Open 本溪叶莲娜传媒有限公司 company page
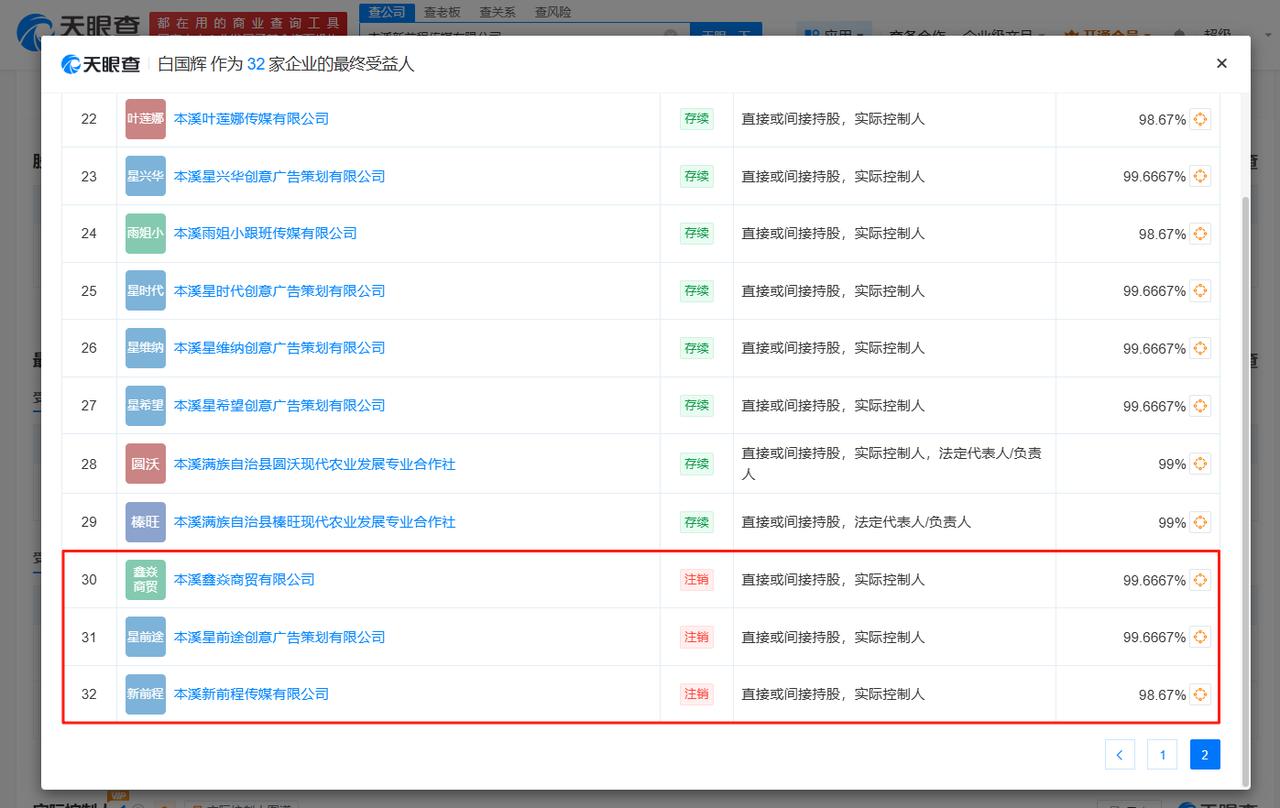Viewport: 1280px width, 808px height. [251, 119]
